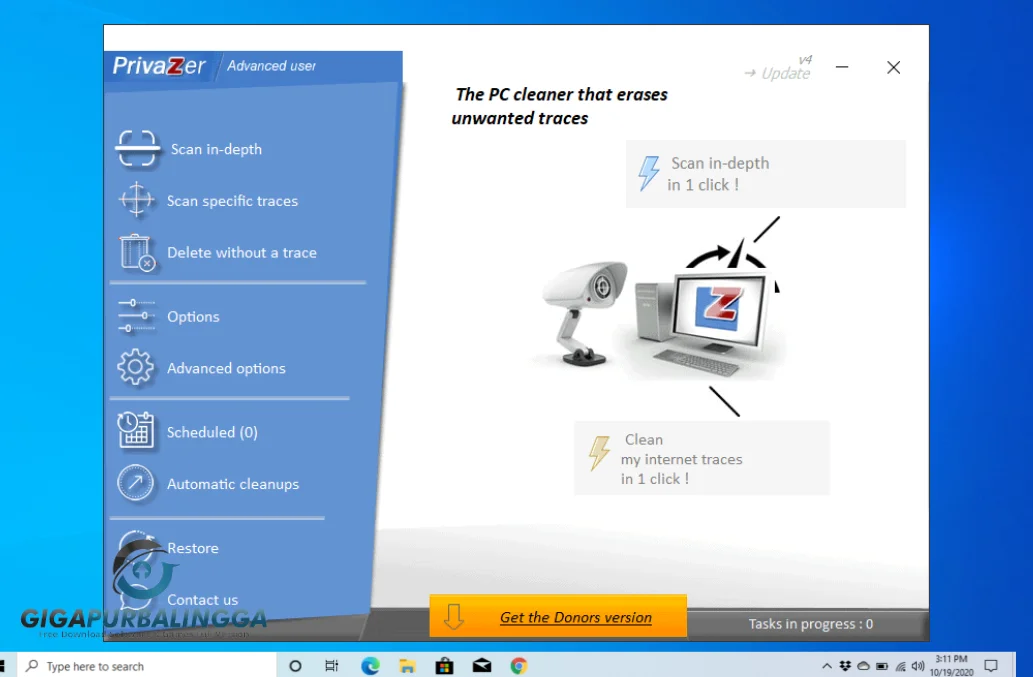Image resolution: width=1033 pixels, height=677 pixels.
Task: Open the notification center icon
Action: [991, 666]
